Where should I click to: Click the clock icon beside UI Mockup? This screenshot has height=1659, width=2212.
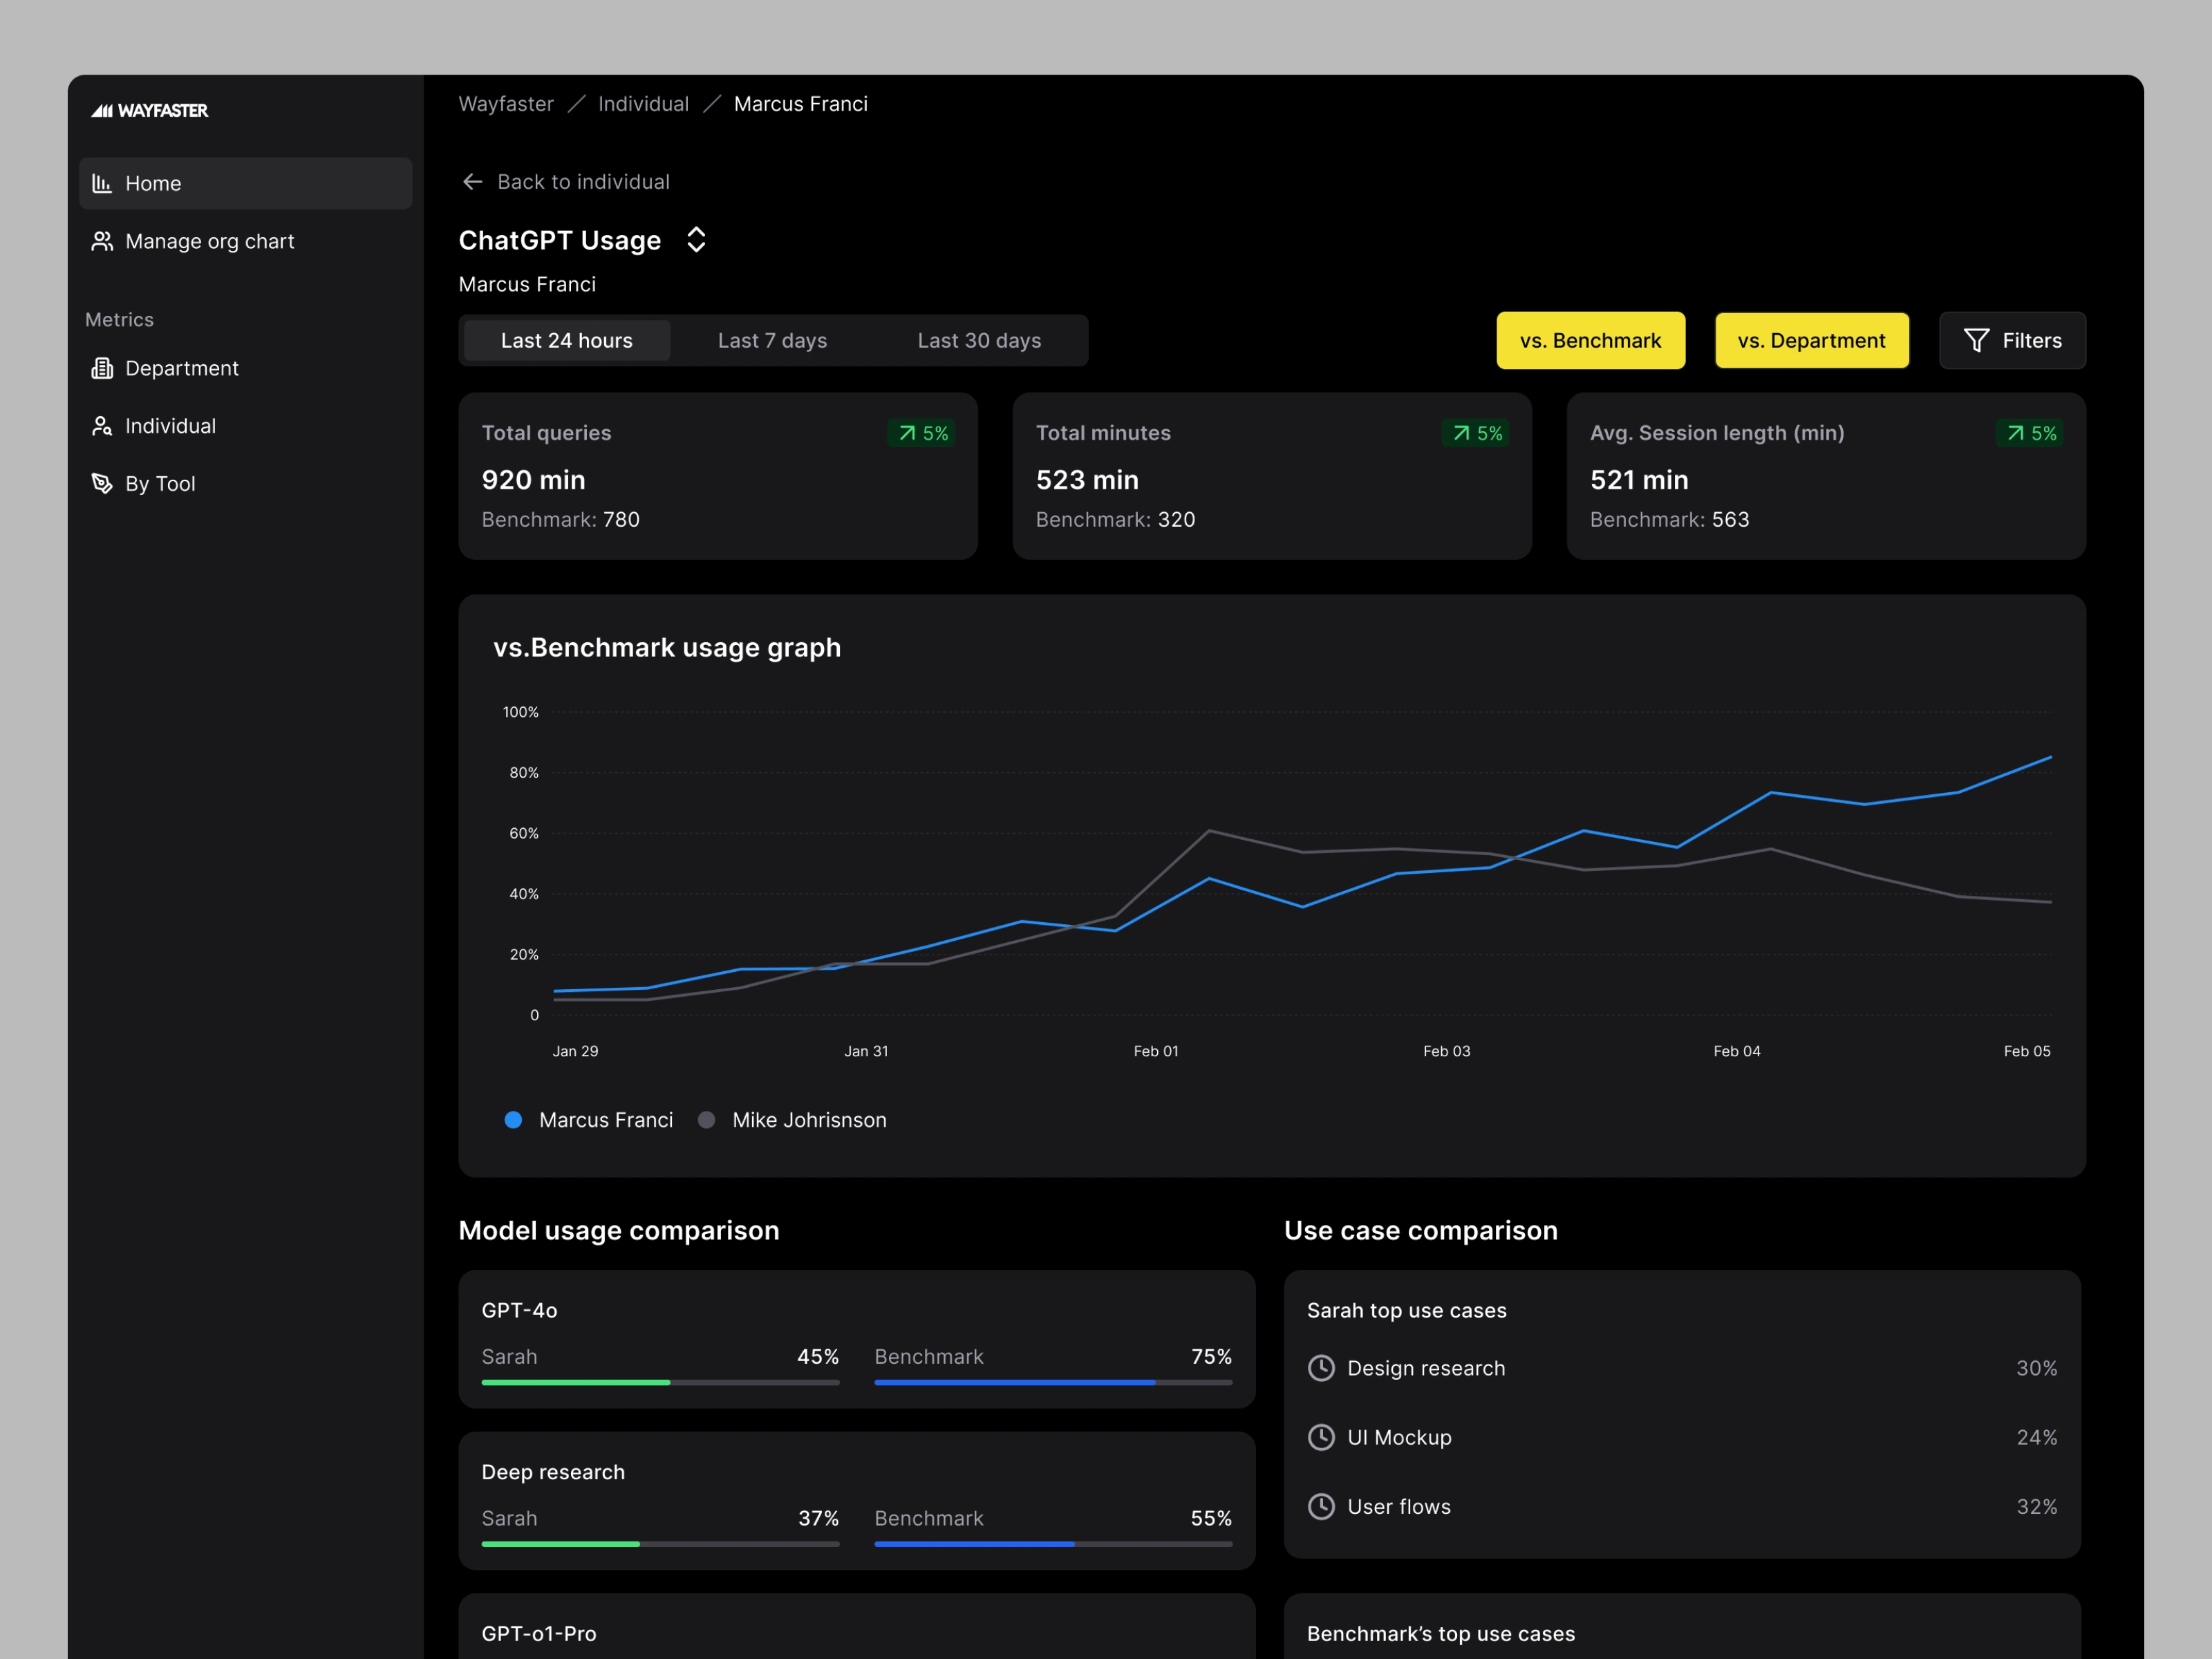pyautogui.click(x=1321, y=1437)
